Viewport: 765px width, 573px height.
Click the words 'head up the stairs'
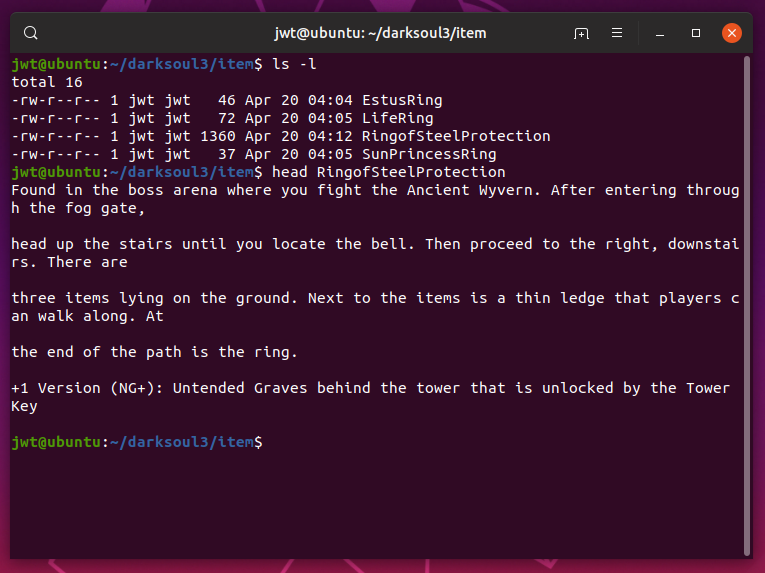pyautogui.click(x=92, y=244)
